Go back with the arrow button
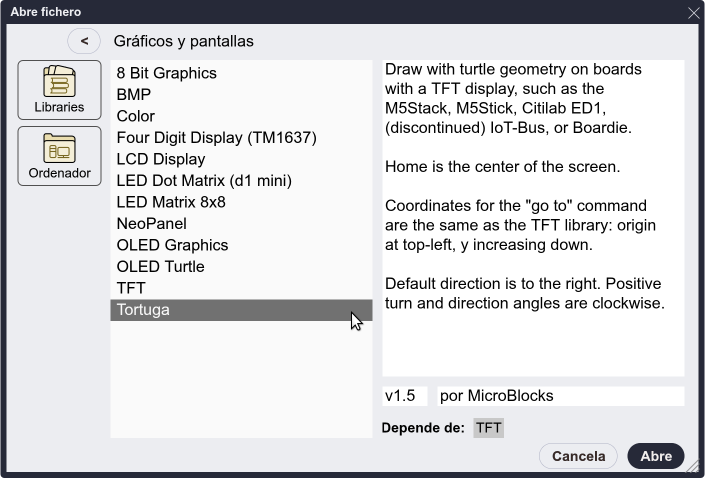Image resolution: width=705 pixels, height=478 pixels. click(x=85, y=41)
